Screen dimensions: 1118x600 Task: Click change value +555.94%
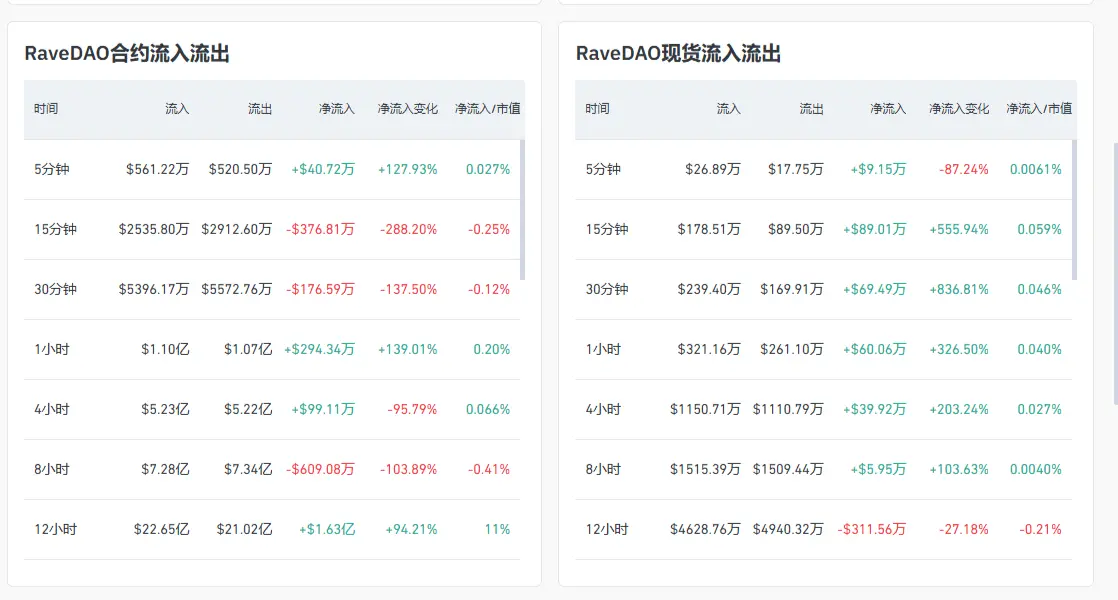point(959,229)
